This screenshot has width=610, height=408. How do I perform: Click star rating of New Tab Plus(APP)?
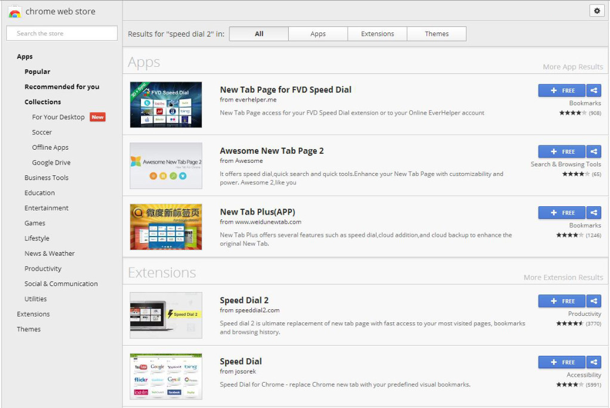pyautogui.click(x=570, y=235)
